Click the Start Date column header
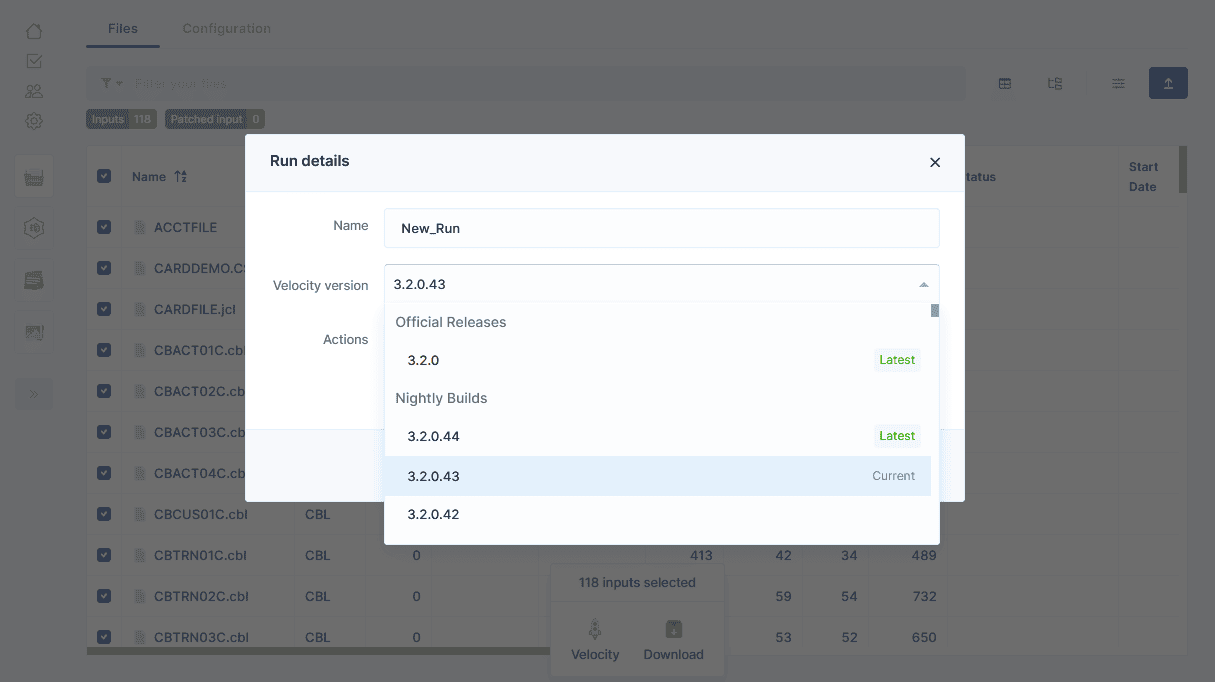Image resolution: width=1215 pixels, height=682 pixels. pos(1143,177)
